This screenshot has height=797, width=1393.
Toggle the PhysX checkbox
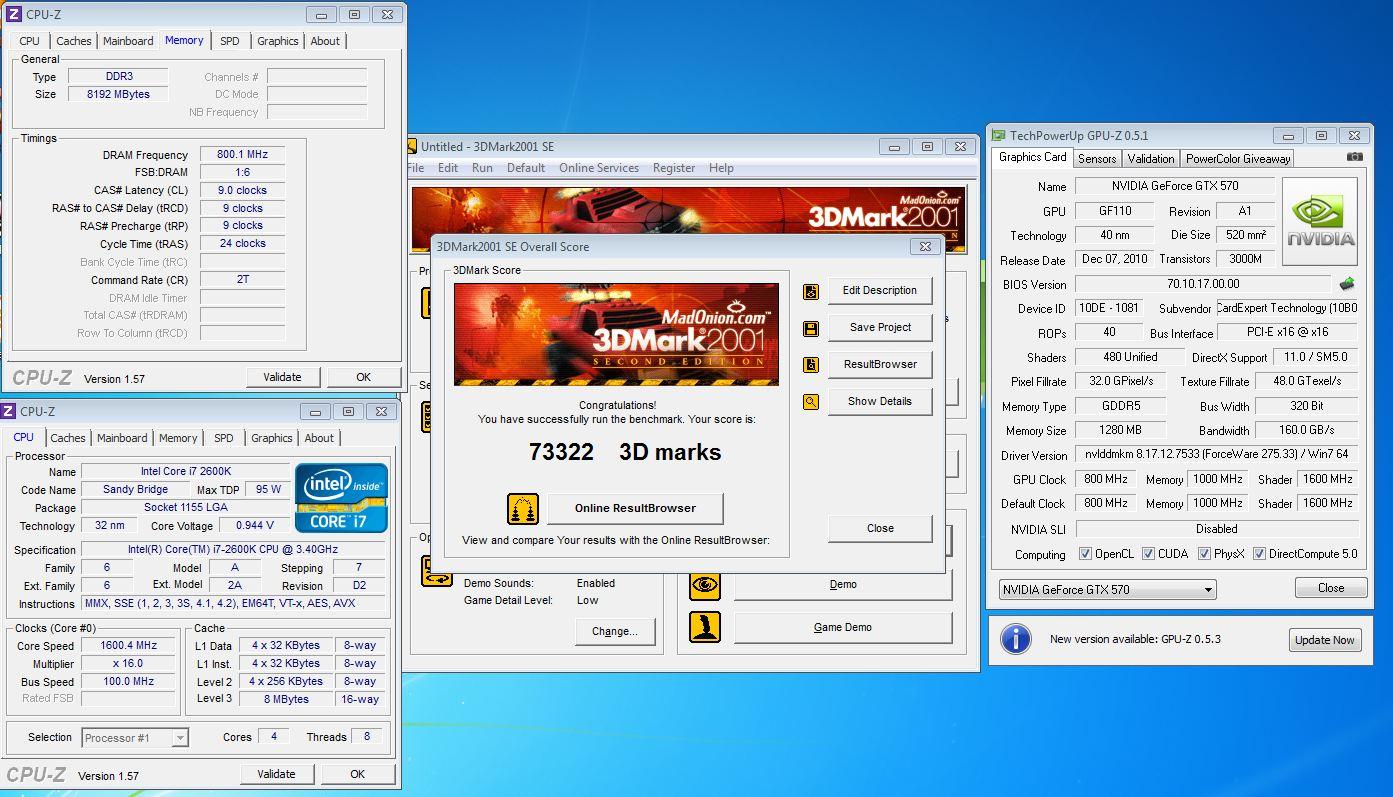pyautogui.click(x=1204, y=554)
